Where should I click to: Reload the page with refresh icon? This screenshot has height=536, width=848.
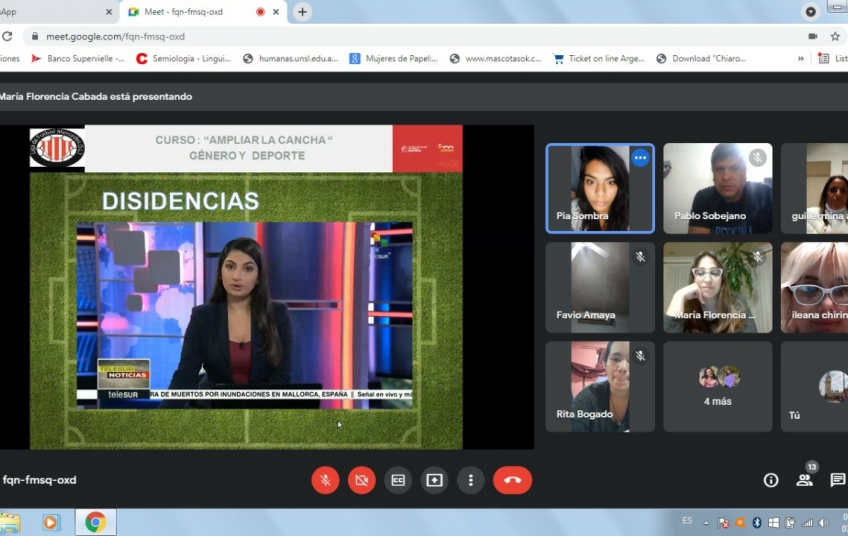[7, 36]
